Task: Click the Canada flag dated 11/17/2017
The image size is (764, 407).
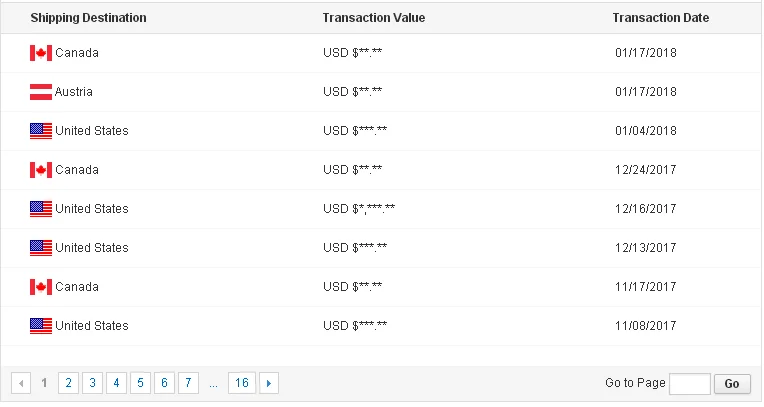Action: tap(41, 287)
